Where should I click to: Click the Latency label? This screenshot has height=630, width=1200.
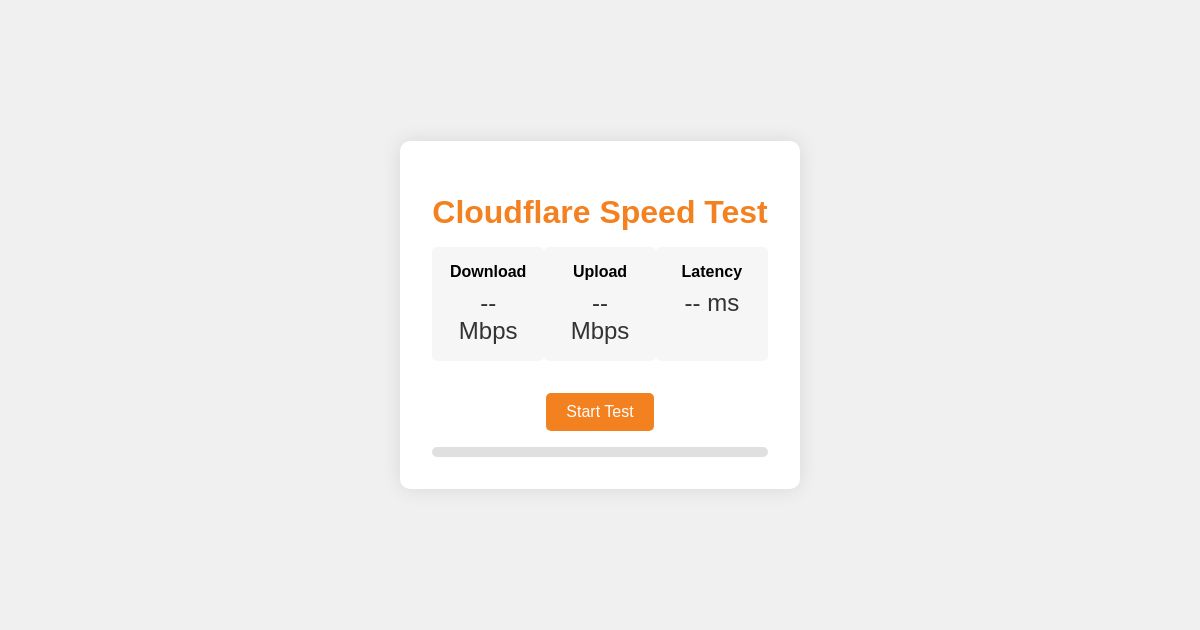pos(712,271)
